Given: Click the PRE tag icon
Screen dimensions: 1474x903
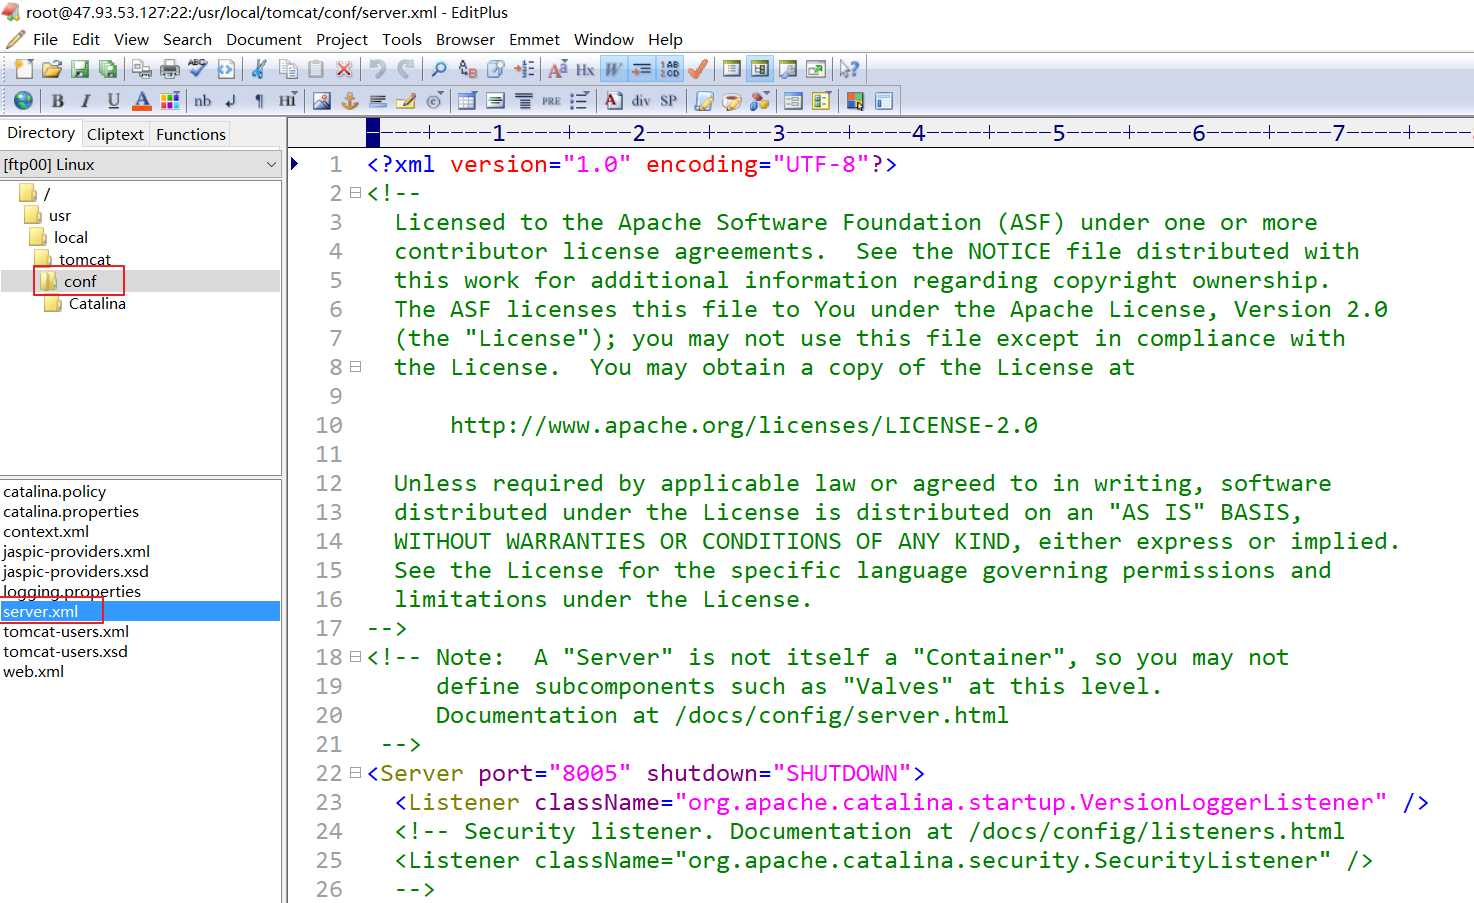Looking at the screenshot, I should [x=551, y=100].
